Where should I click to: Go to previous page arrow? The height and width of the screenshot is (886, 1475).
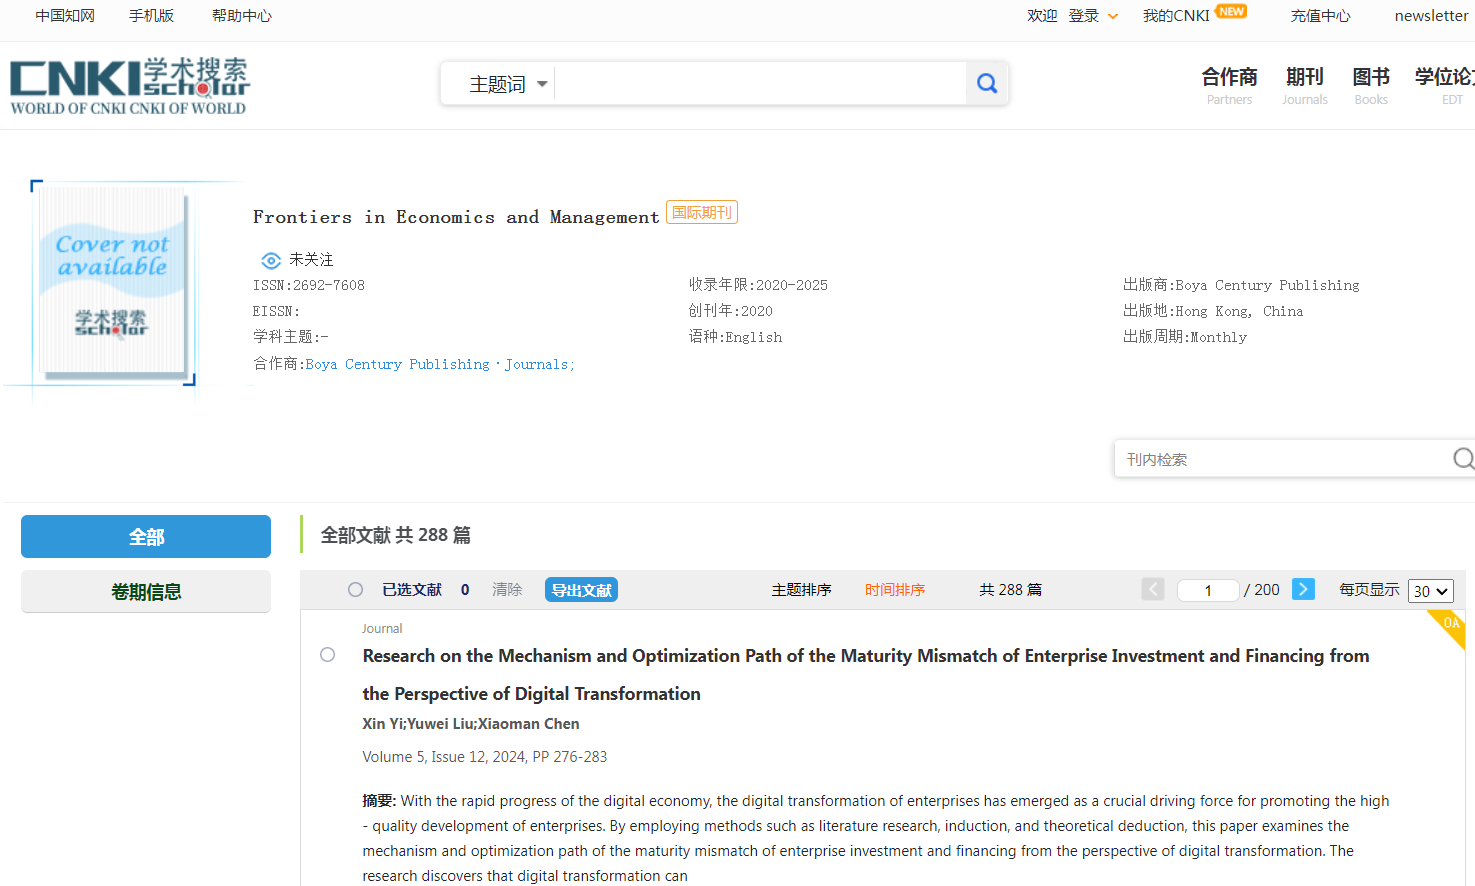(x=1153, y=589)
